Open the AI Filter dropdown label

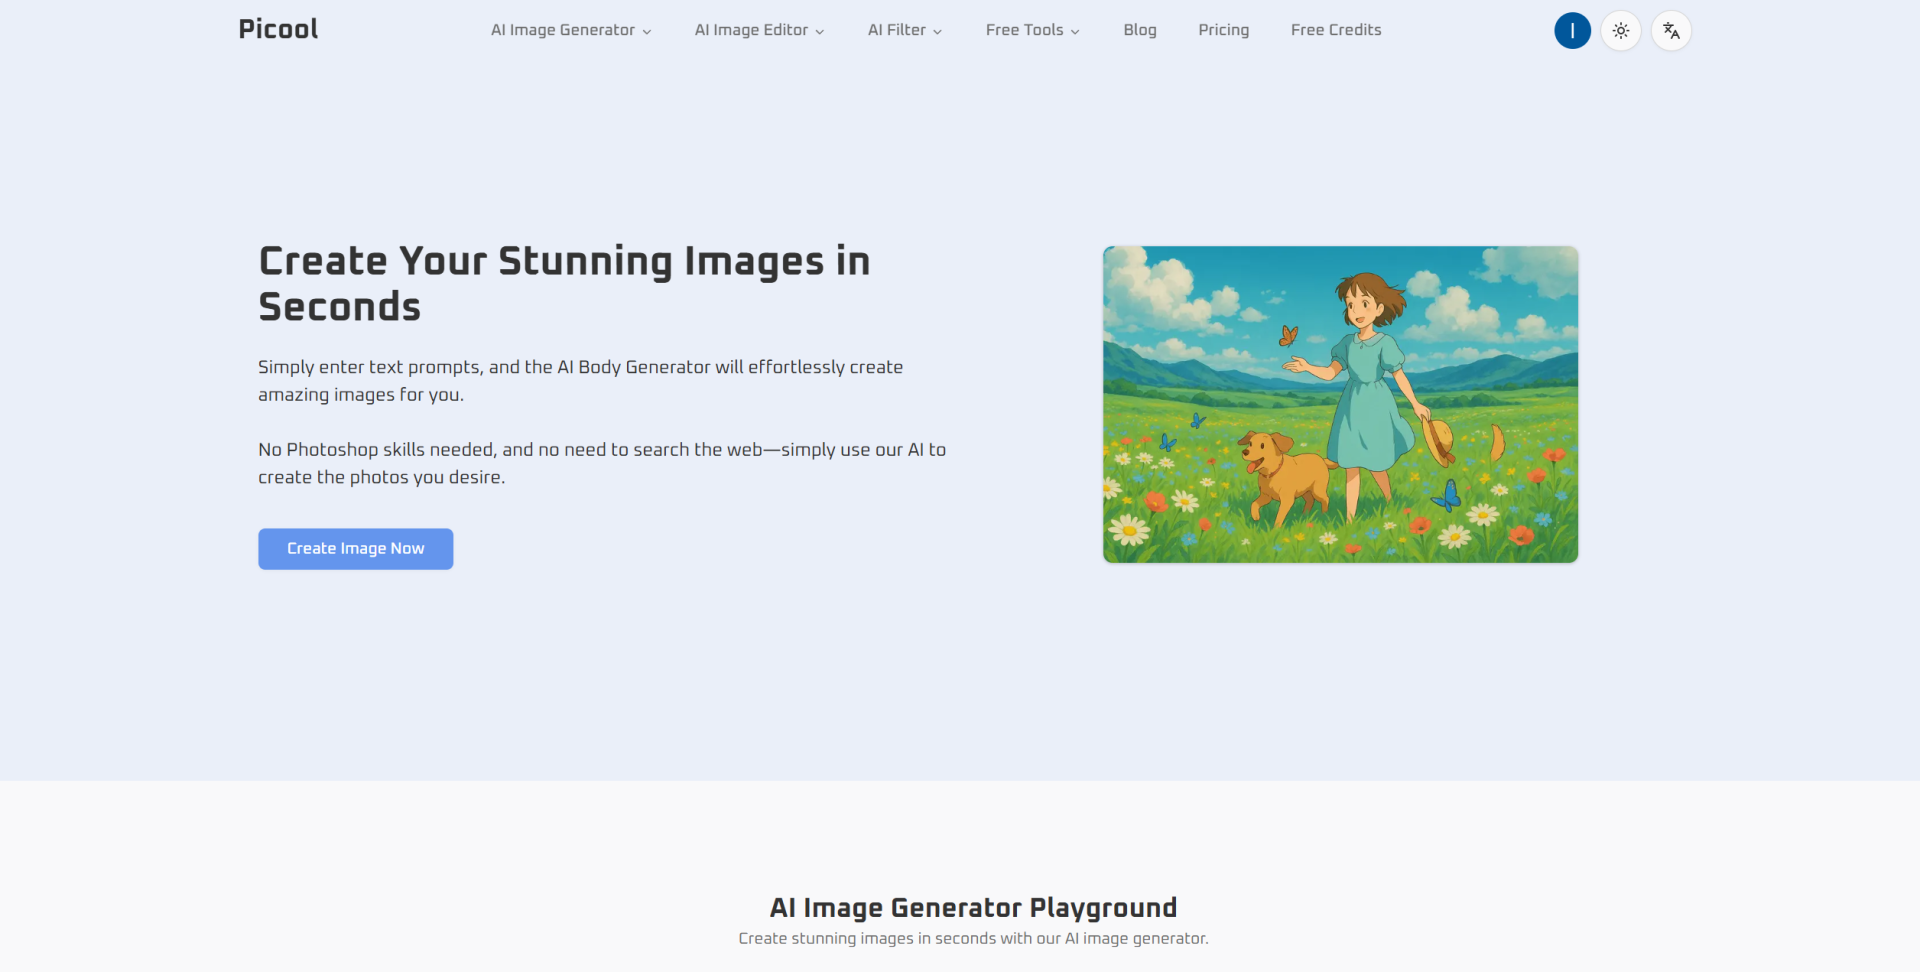(x=896, y=30)
